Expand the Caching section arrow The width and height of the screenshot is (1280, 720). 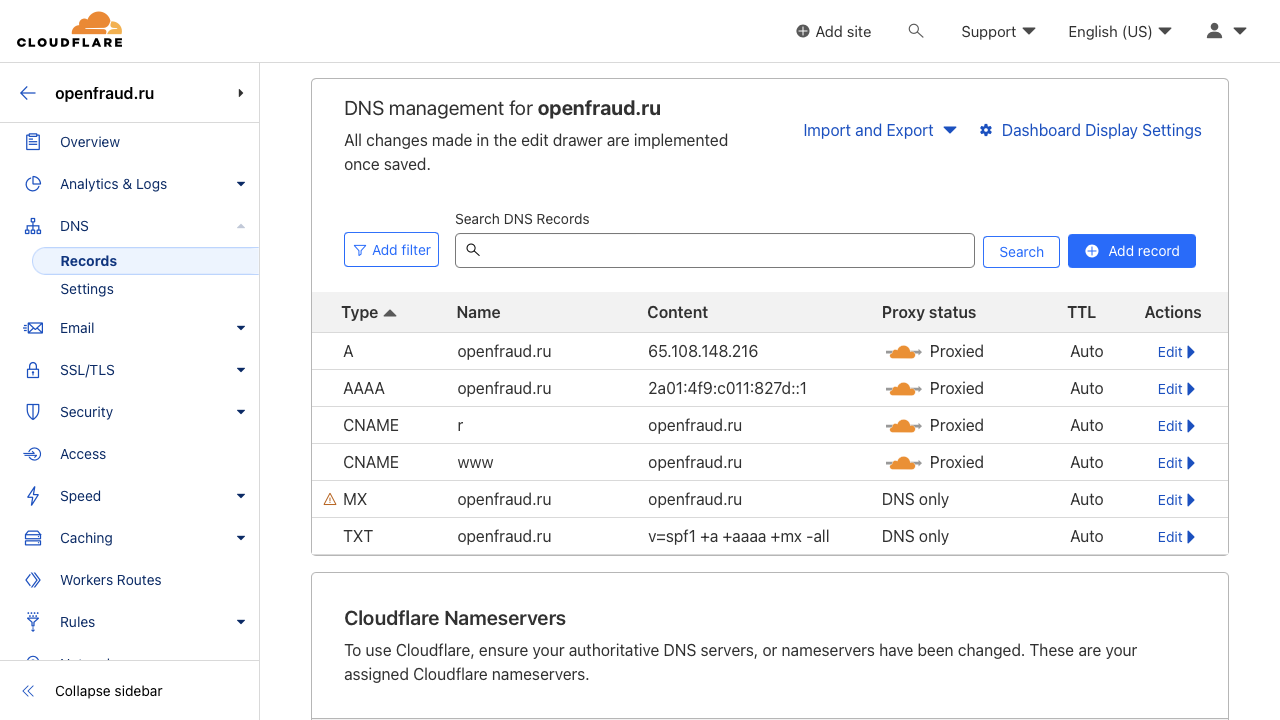(241, 538)
